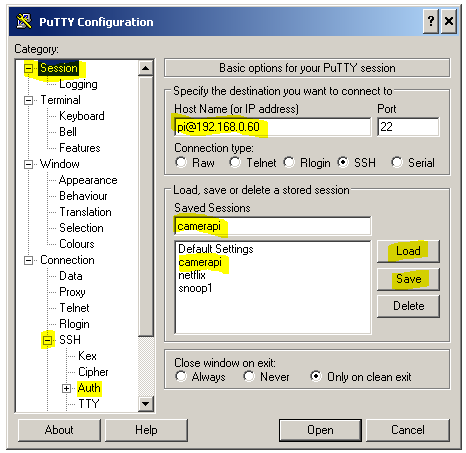Open the Terminal category
The width and height of the screenshot is (466, 453).
[60, 100]
